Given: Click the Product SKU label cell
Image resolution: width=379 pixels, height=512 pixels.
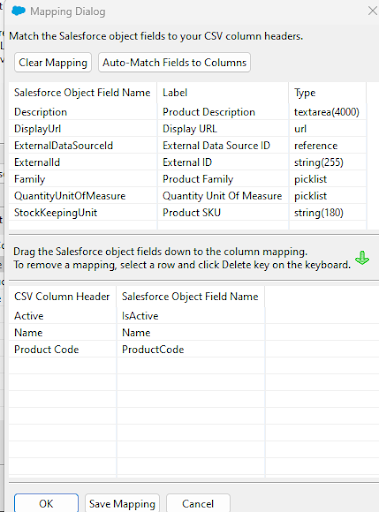Looking at the screenshot, I should [223, 212].
